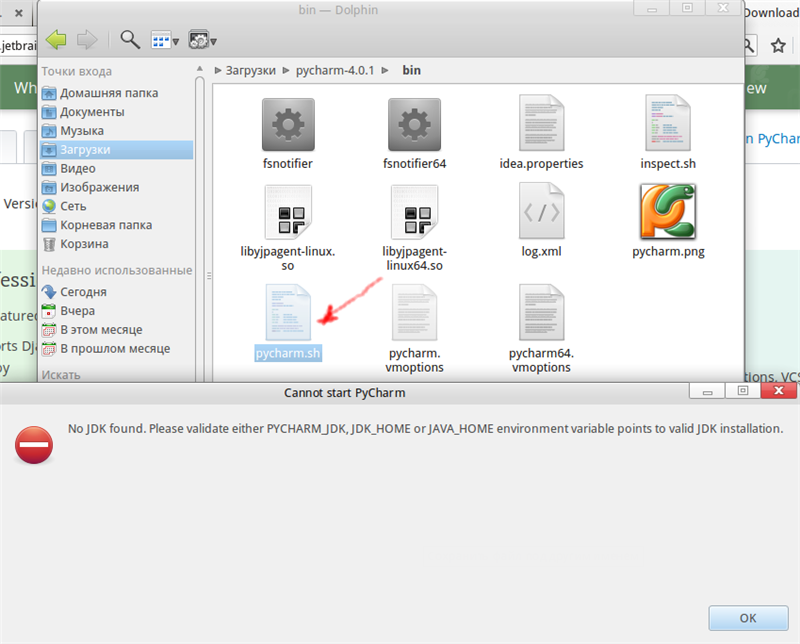The image size is (800, 644).
Task: Maximize the Cannot start PyCharm dialog
Action: coord(743,391)
